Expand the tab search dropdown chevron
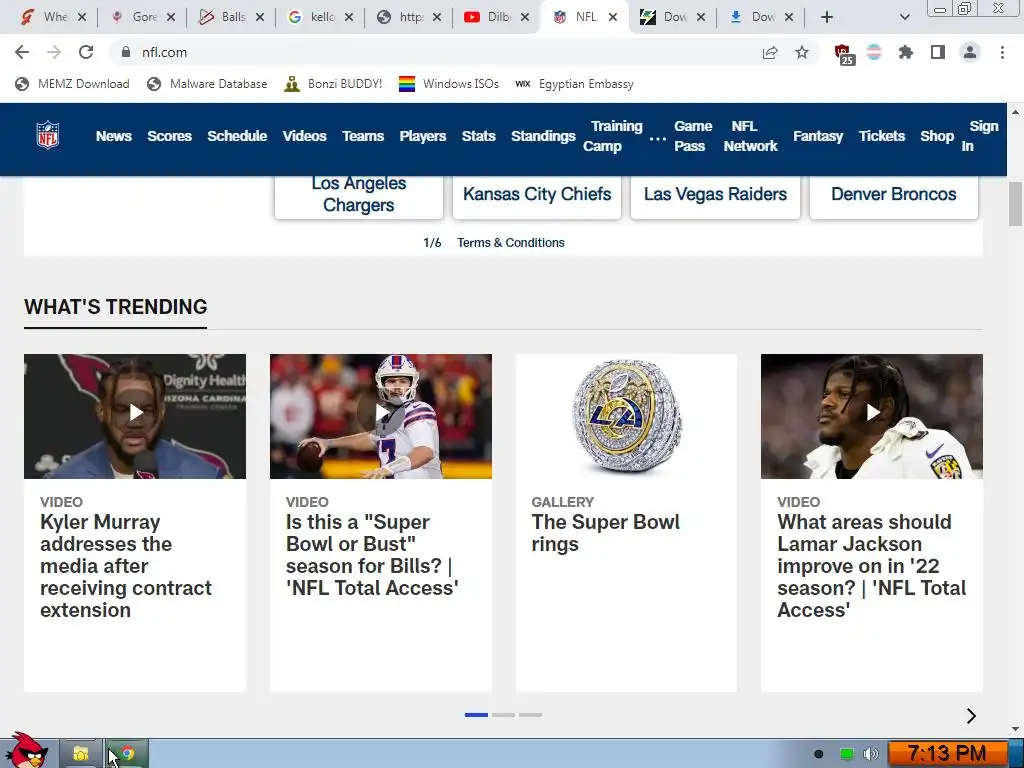The image size is (1024, 768). (904, 17)
